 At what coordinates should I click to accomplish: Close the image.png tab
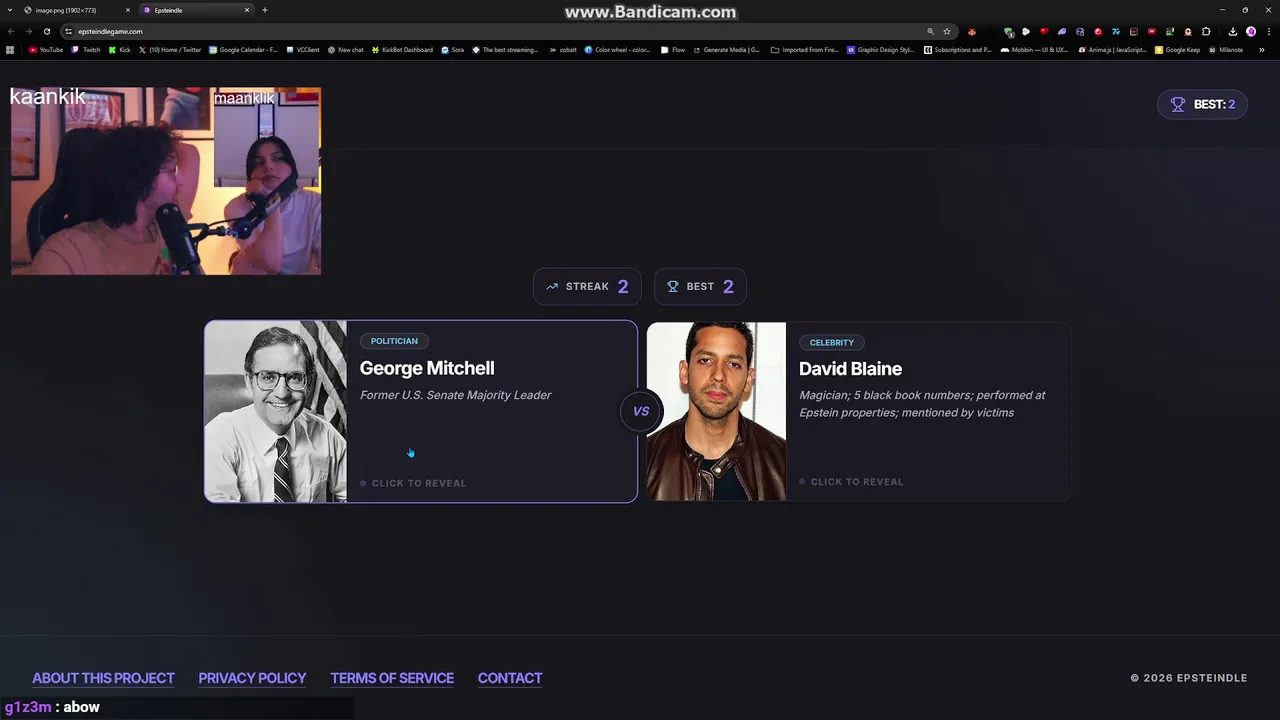tap(127, 10)
